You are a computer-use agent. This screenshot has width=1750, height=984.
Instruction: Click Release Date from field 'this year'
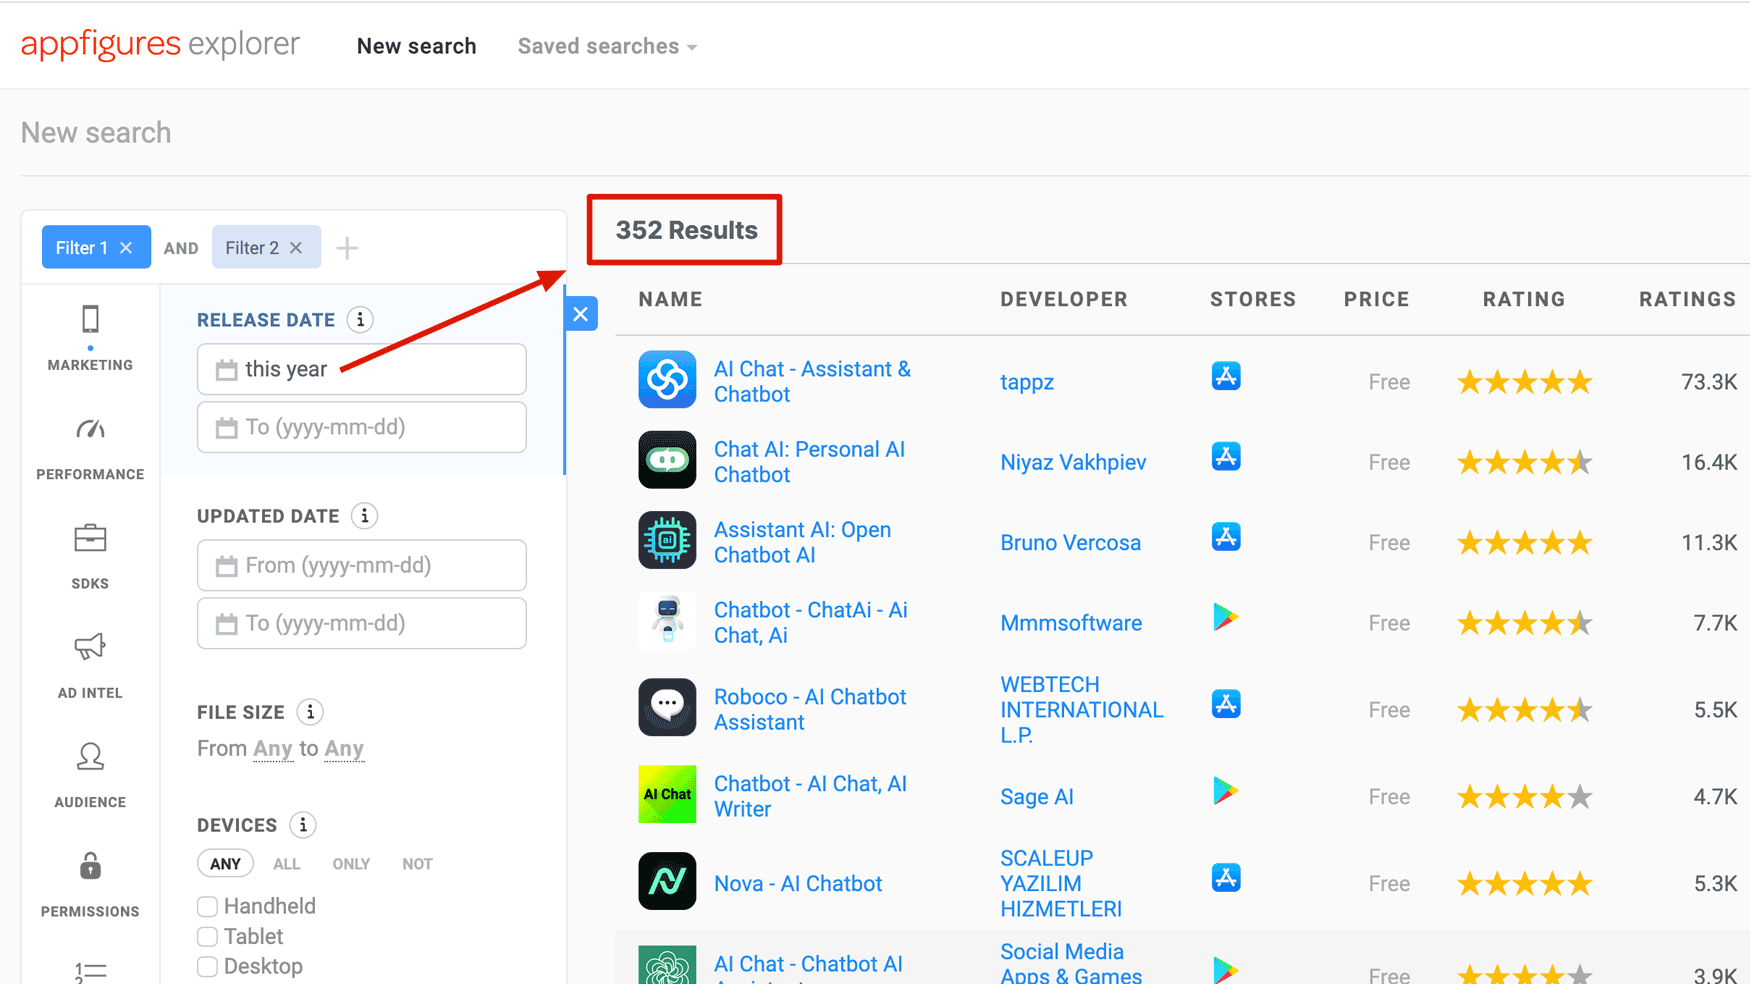click(x=362, y=369)
